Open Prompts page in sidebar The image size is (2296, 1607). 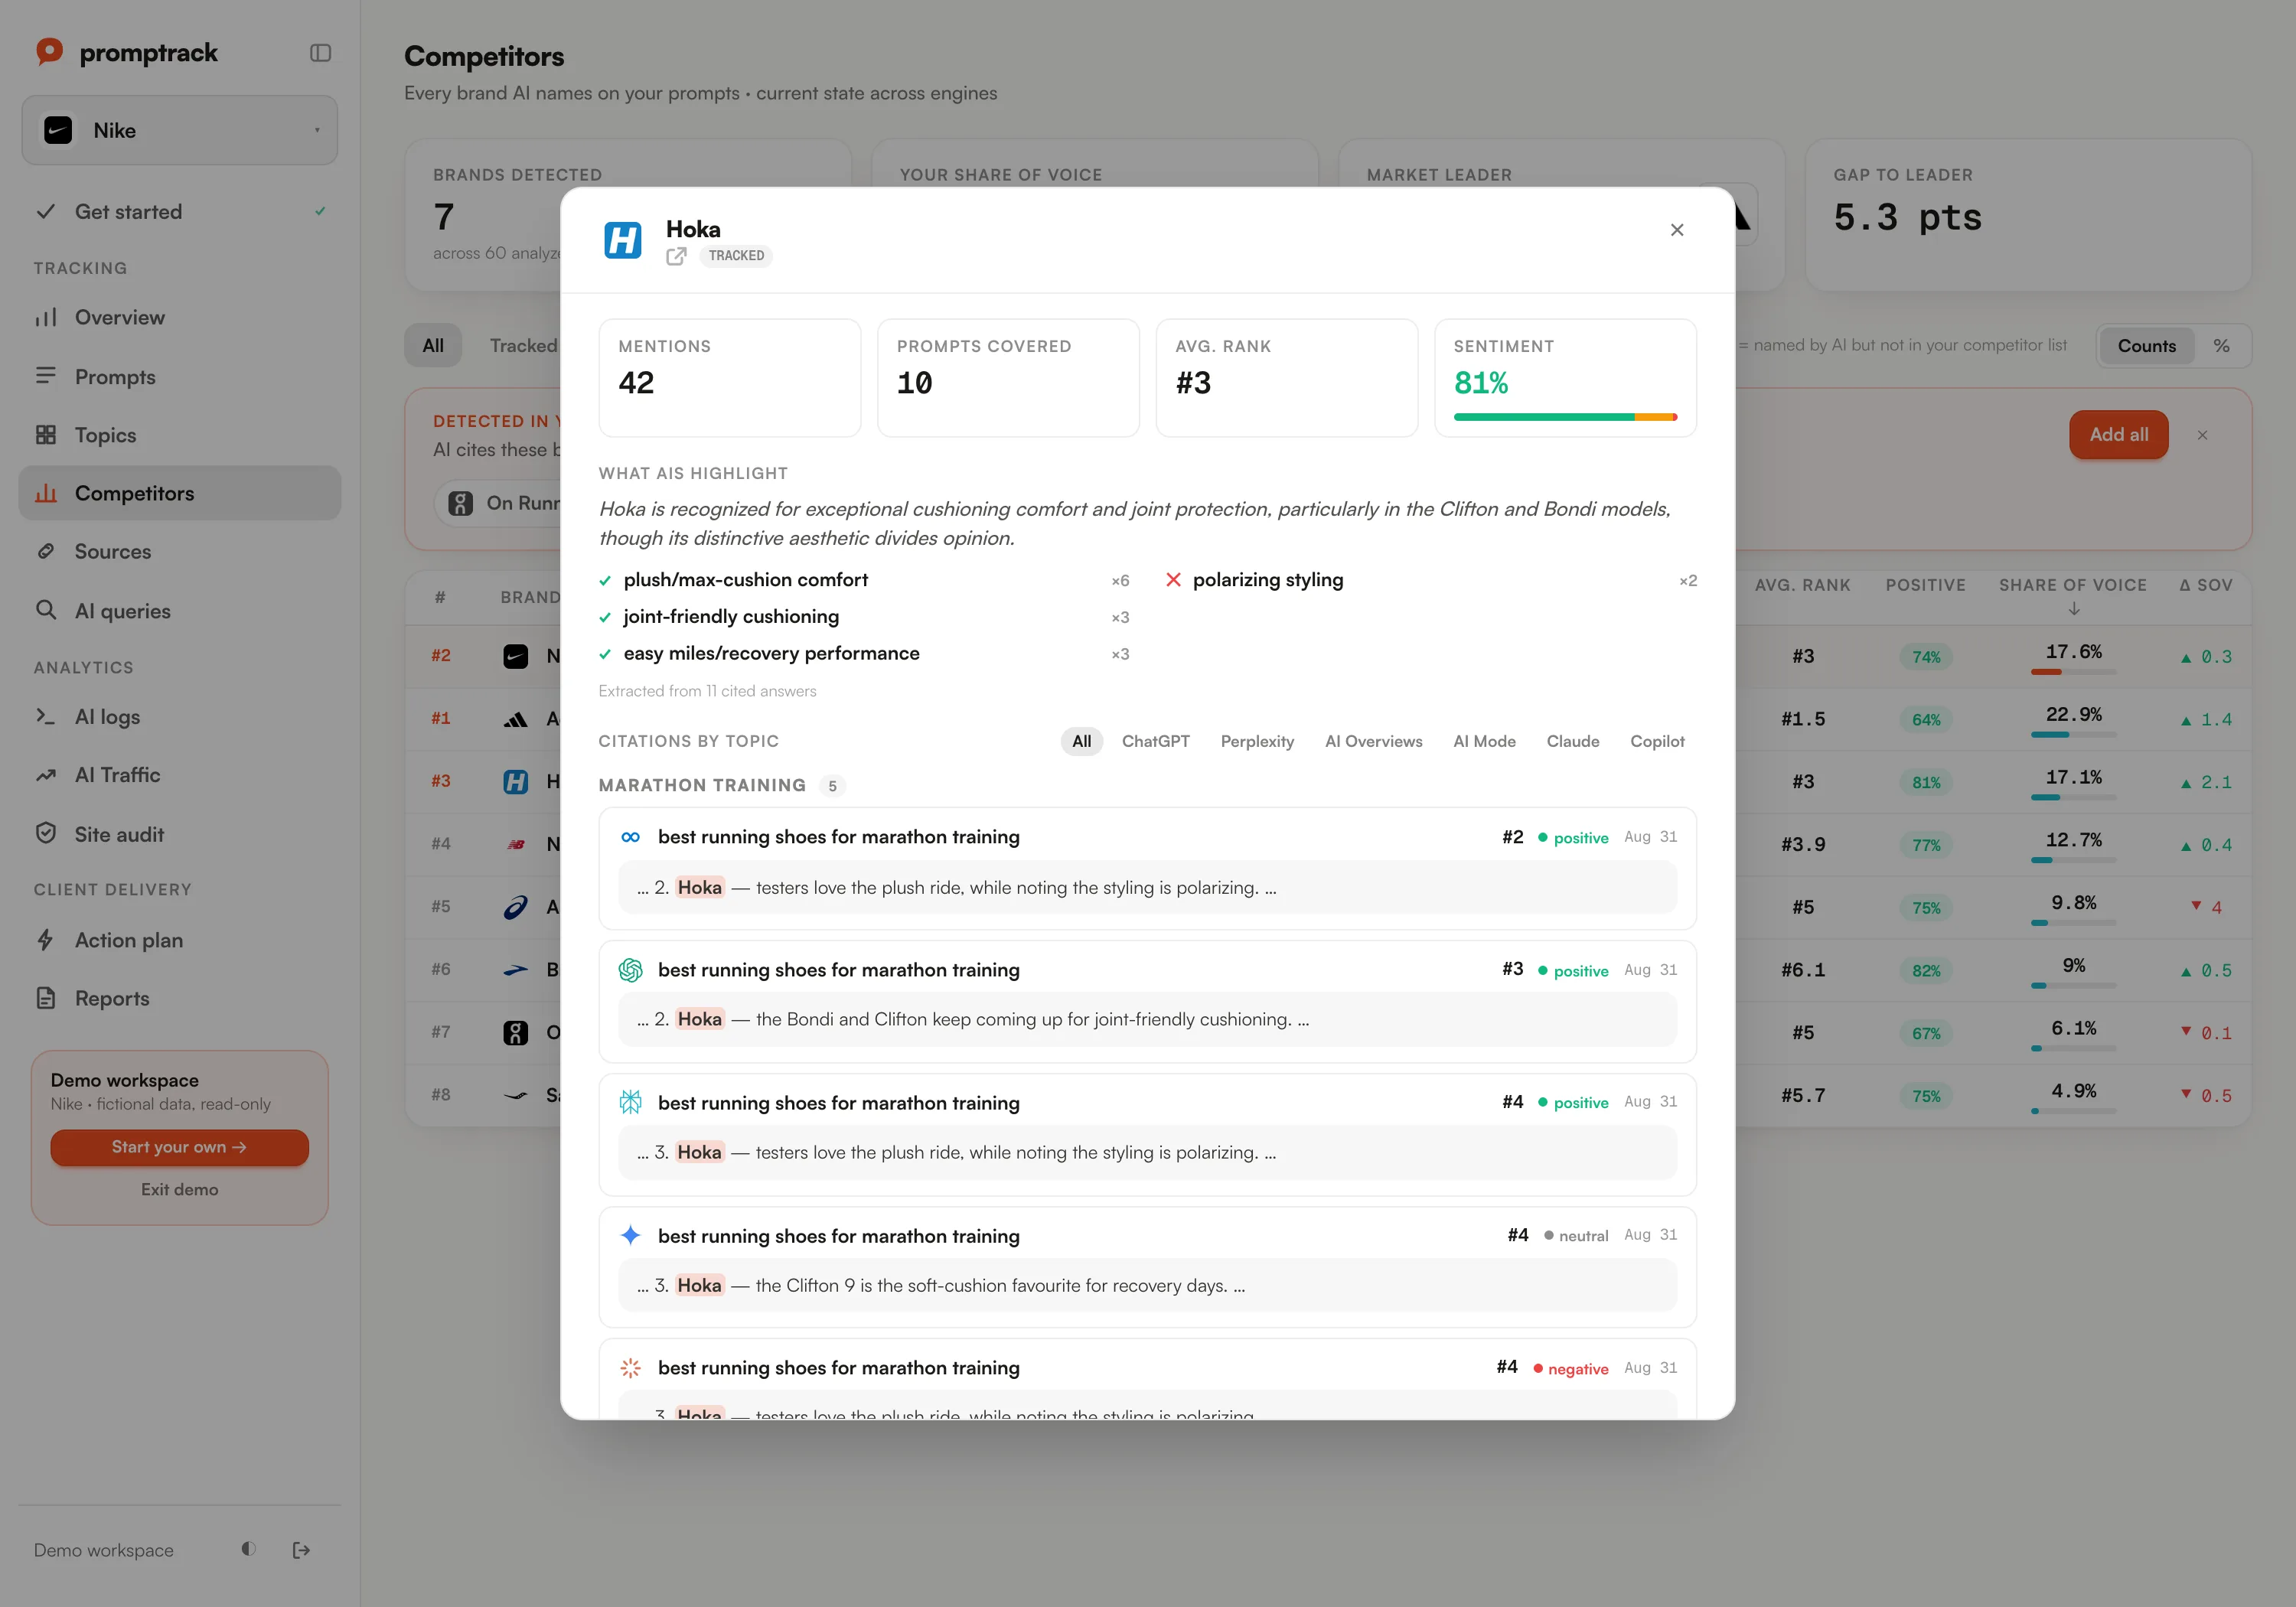click(x=180, y=376)
